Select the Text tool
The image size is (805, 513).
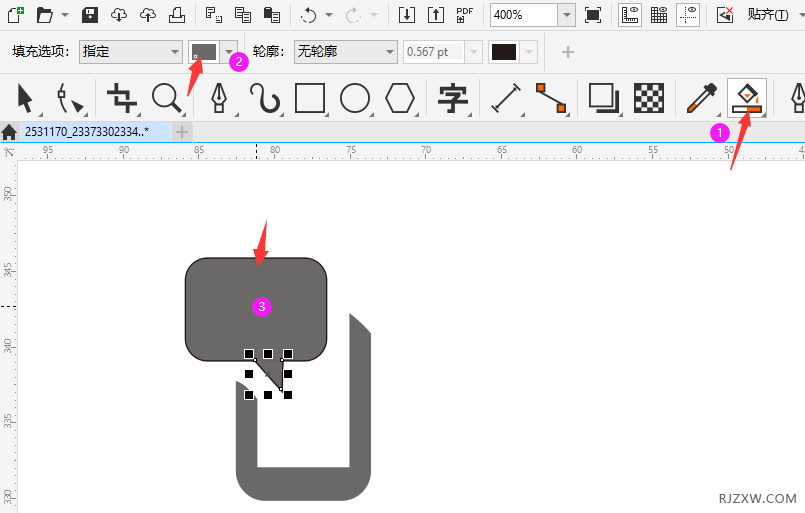[x=452, y=98]
